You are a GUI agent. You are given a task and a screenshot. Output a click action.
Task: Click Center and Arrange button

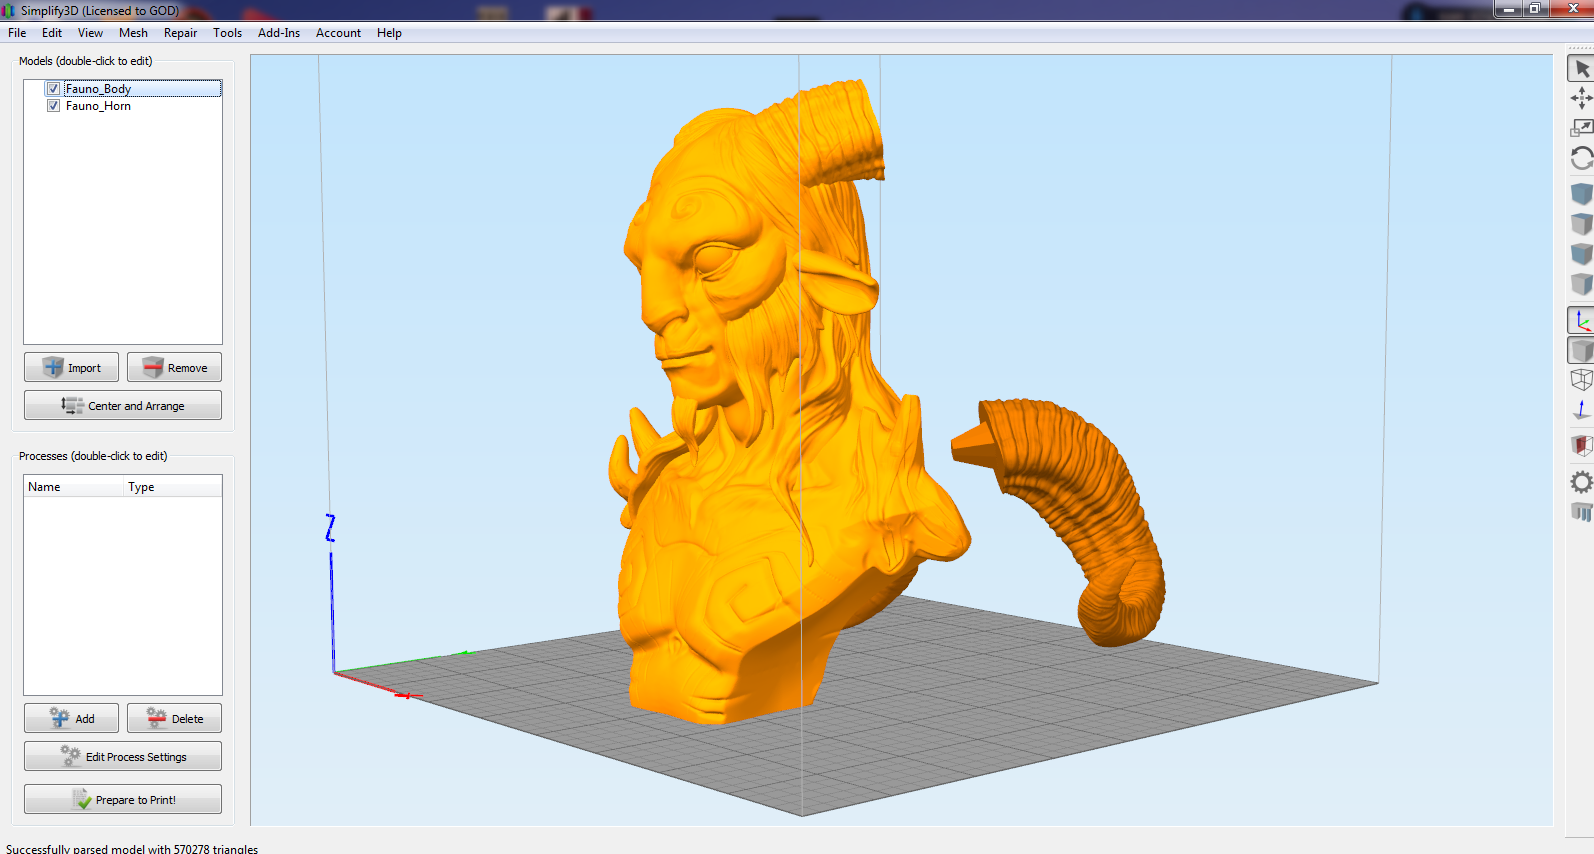pos(123,405)
